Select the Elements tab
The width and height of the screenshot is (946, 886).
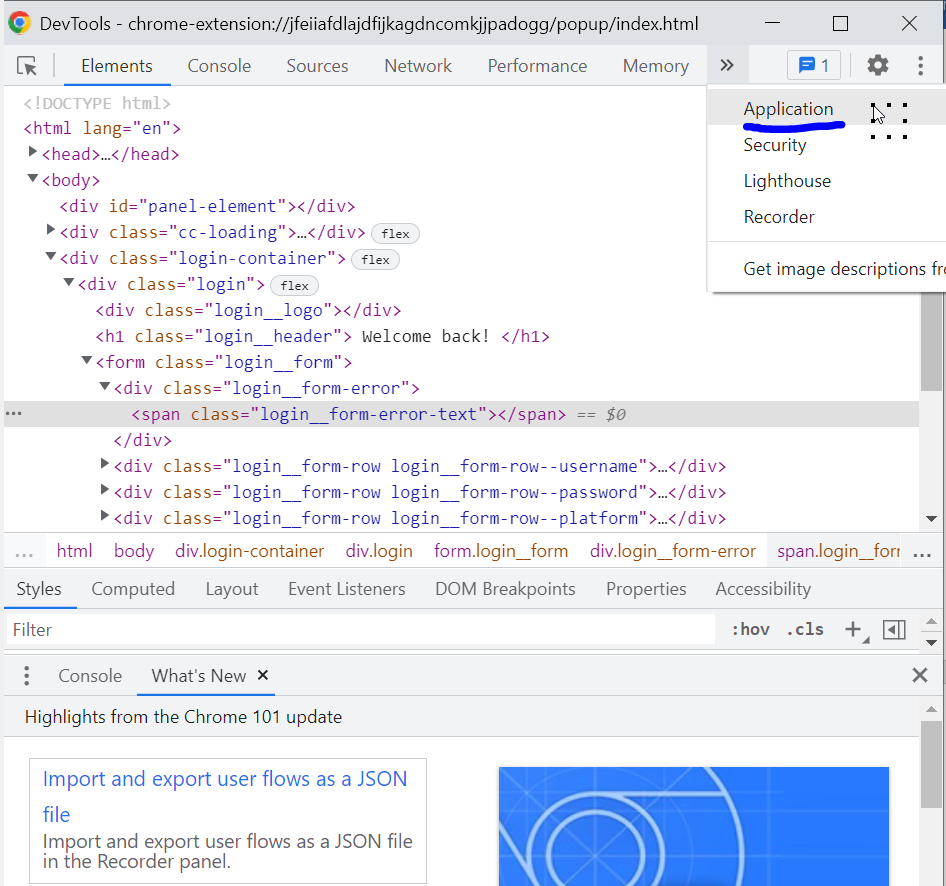click(117, 66)
